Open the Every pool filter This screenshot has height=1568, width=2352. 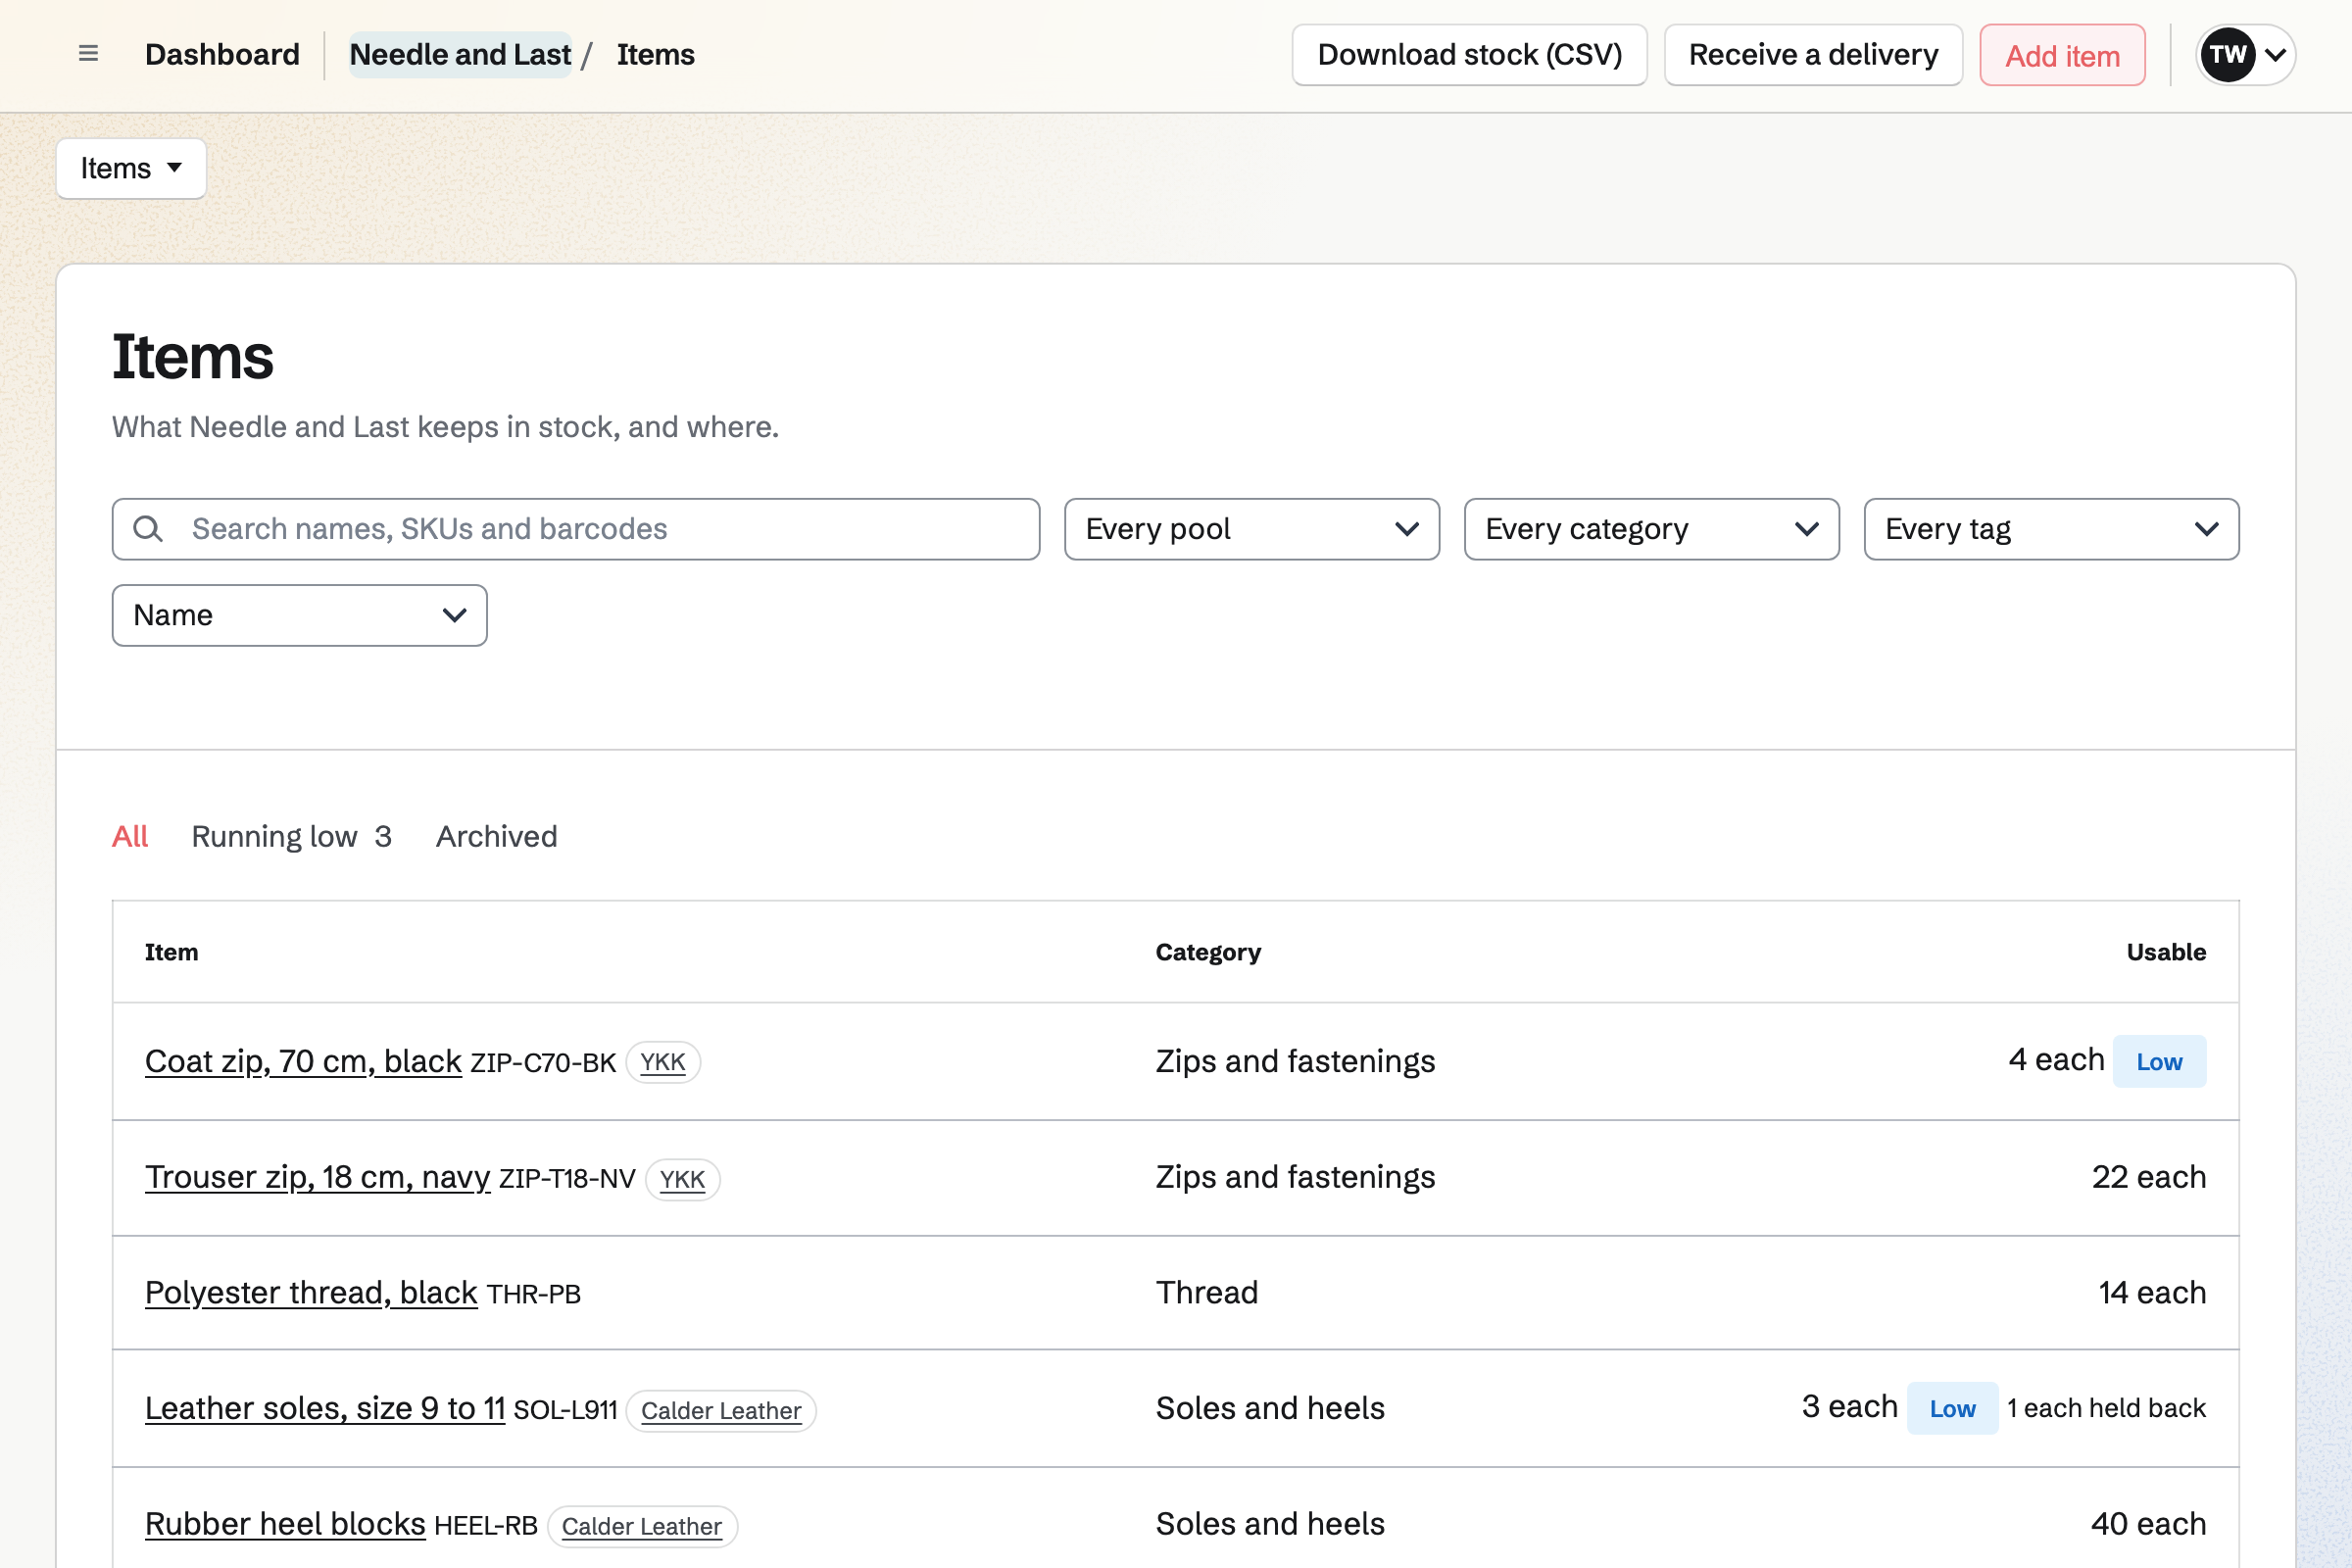click(x=1252, y=529)
